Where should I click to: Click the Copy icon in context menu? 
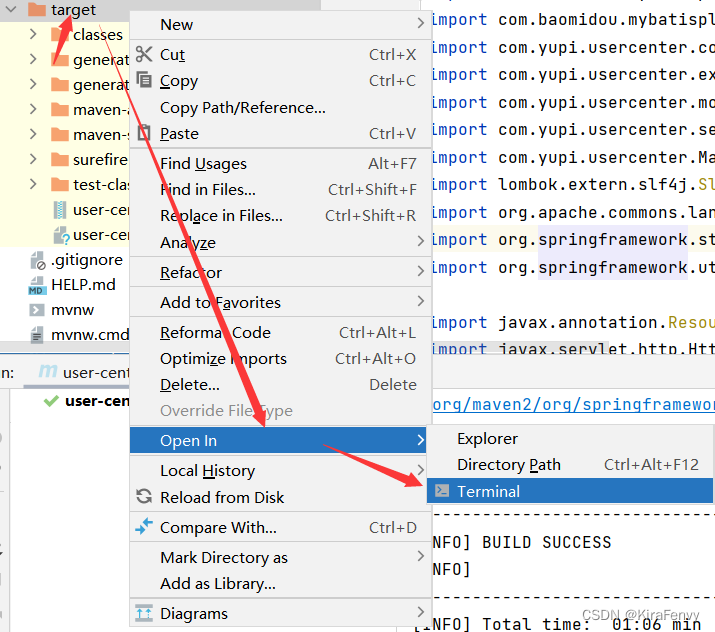[144, 81]
